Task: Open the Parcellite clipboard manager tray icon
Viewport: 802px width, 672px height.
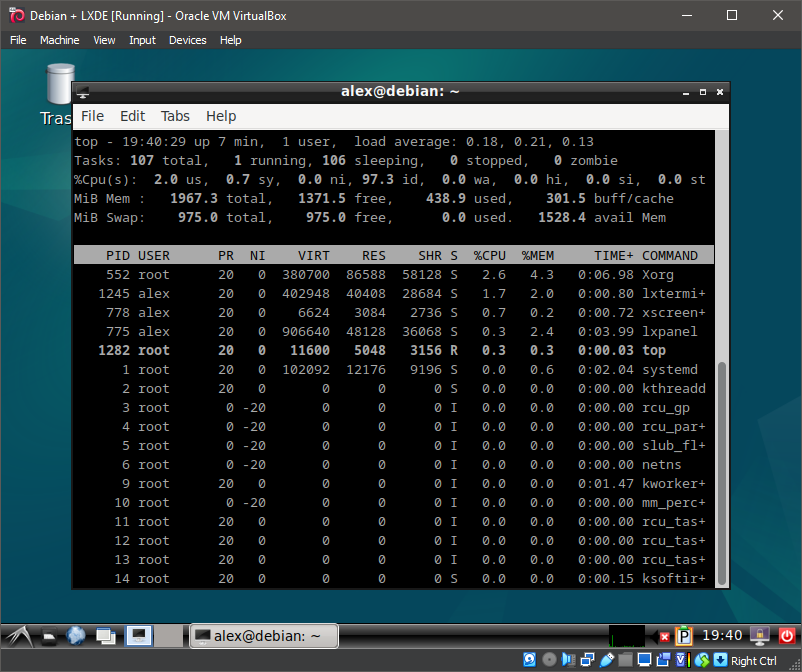Action: pos(683,635)
